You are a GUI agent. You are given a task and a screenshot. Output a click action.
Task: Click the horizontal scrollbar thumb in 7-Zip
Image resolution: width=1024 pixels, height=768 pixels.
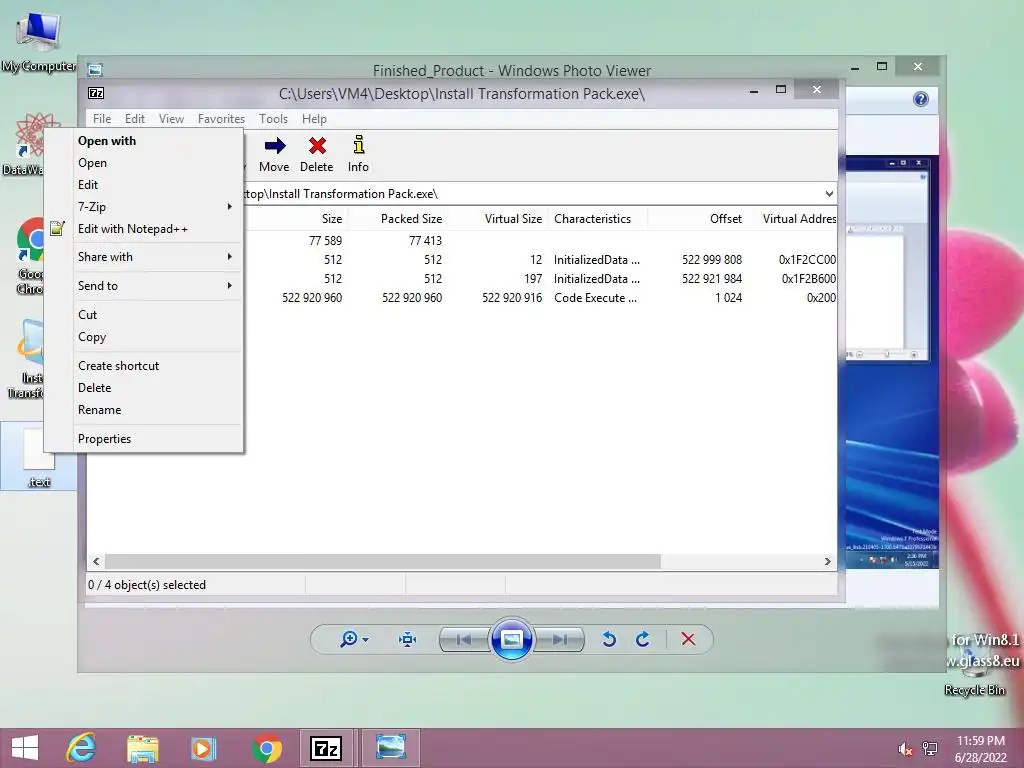coord(383,562)
